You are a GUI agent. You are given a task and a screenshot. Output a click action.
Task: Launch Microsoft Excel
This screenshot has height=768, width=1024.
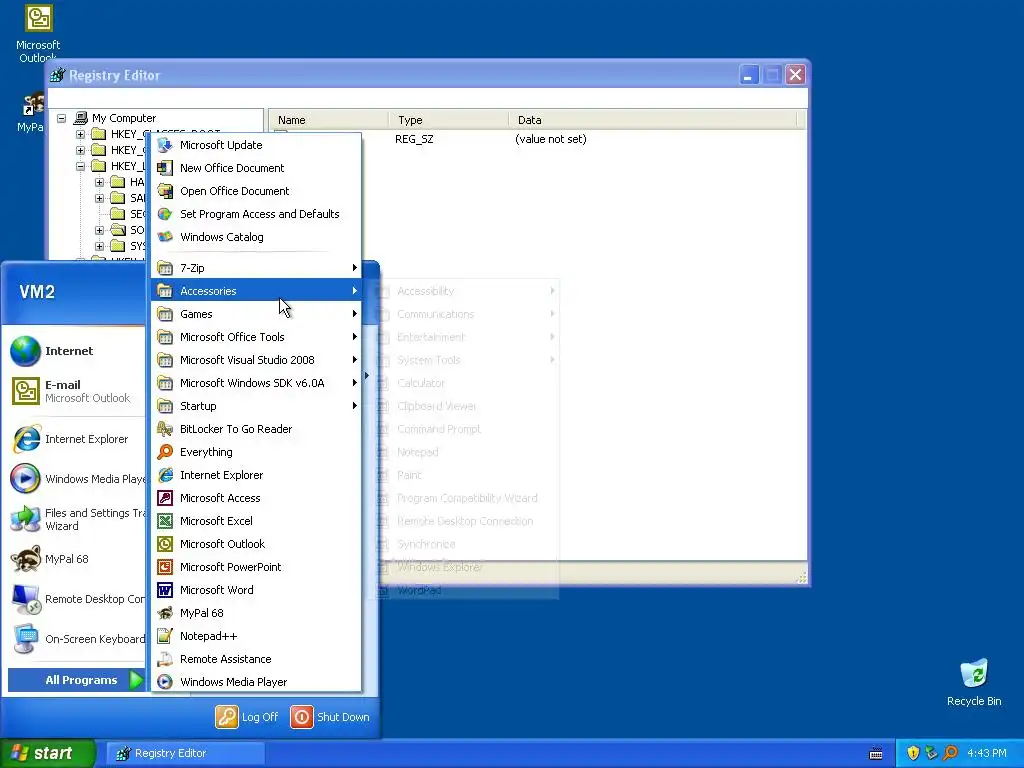tap(257, 521)
